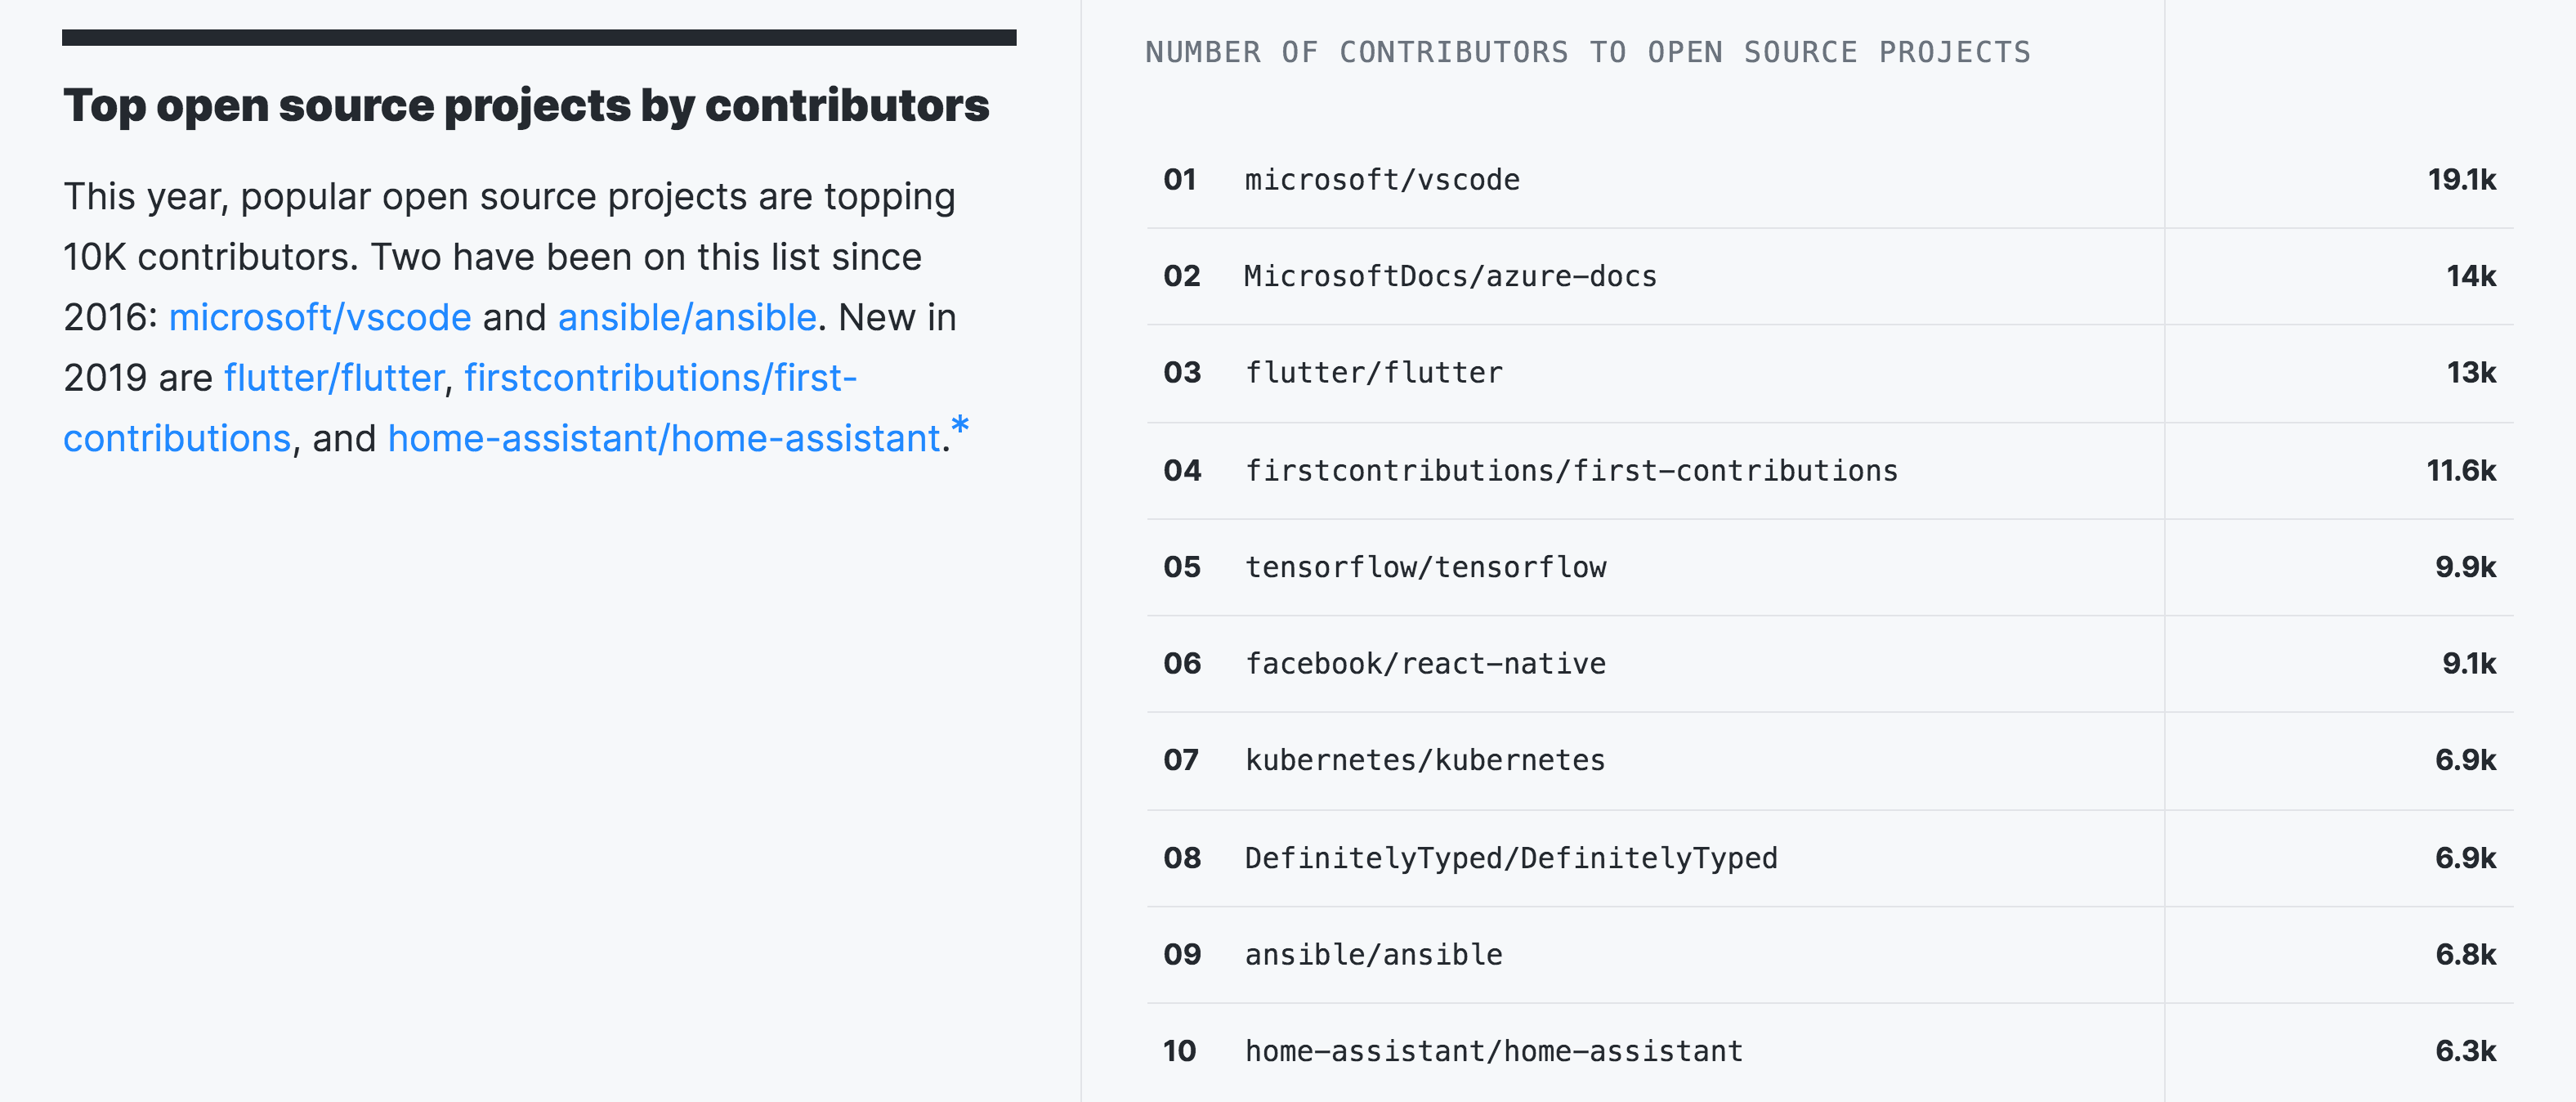Image resolution: width=2576 pixels, height=1102 pixels.
Task: Click firstcontributions/first-contributions table entry
Action: 1570,471
